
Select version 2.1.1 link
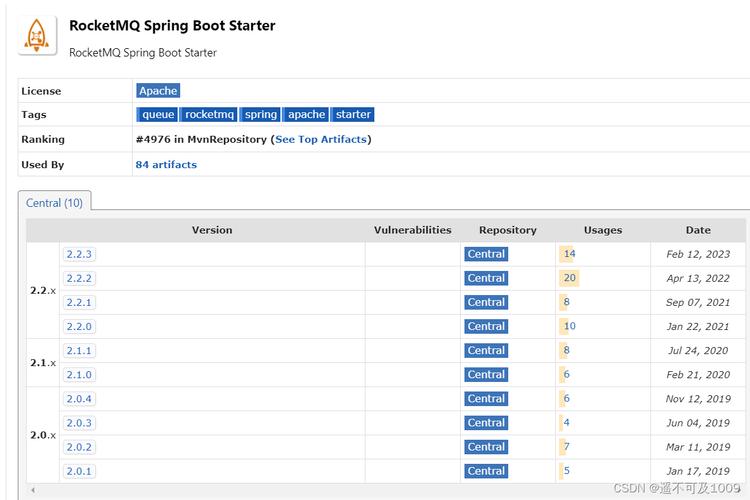79,351
